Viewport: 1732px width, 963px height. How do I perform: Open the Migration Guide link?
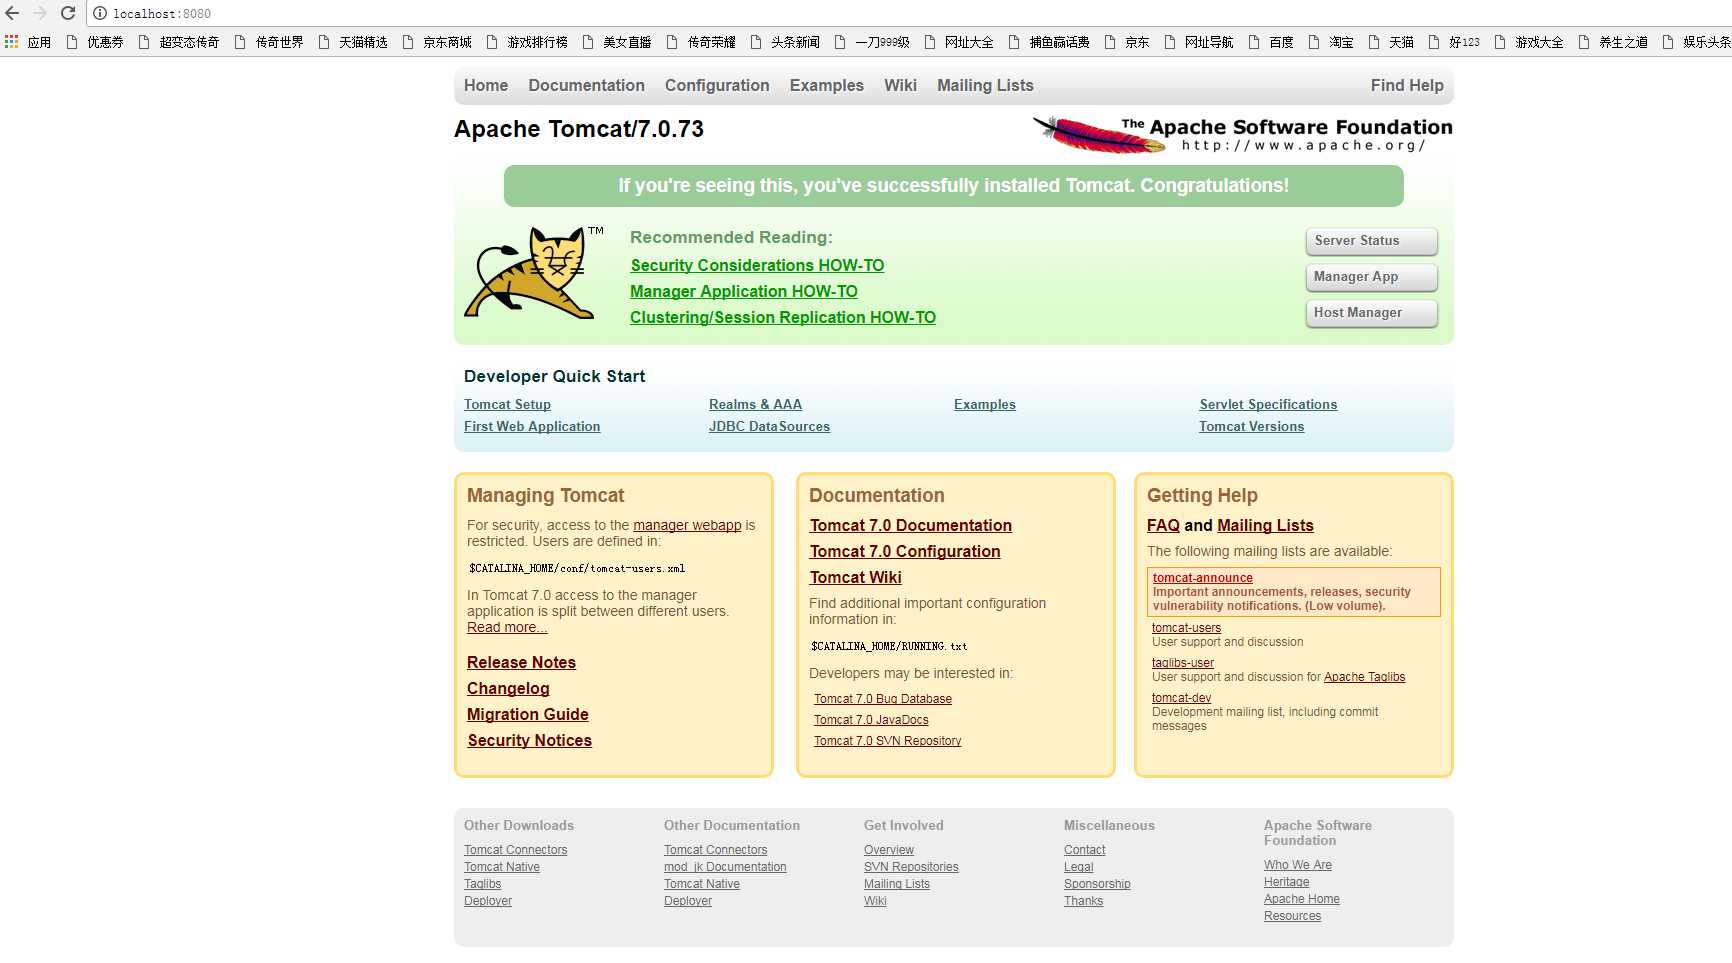point(527,714)
